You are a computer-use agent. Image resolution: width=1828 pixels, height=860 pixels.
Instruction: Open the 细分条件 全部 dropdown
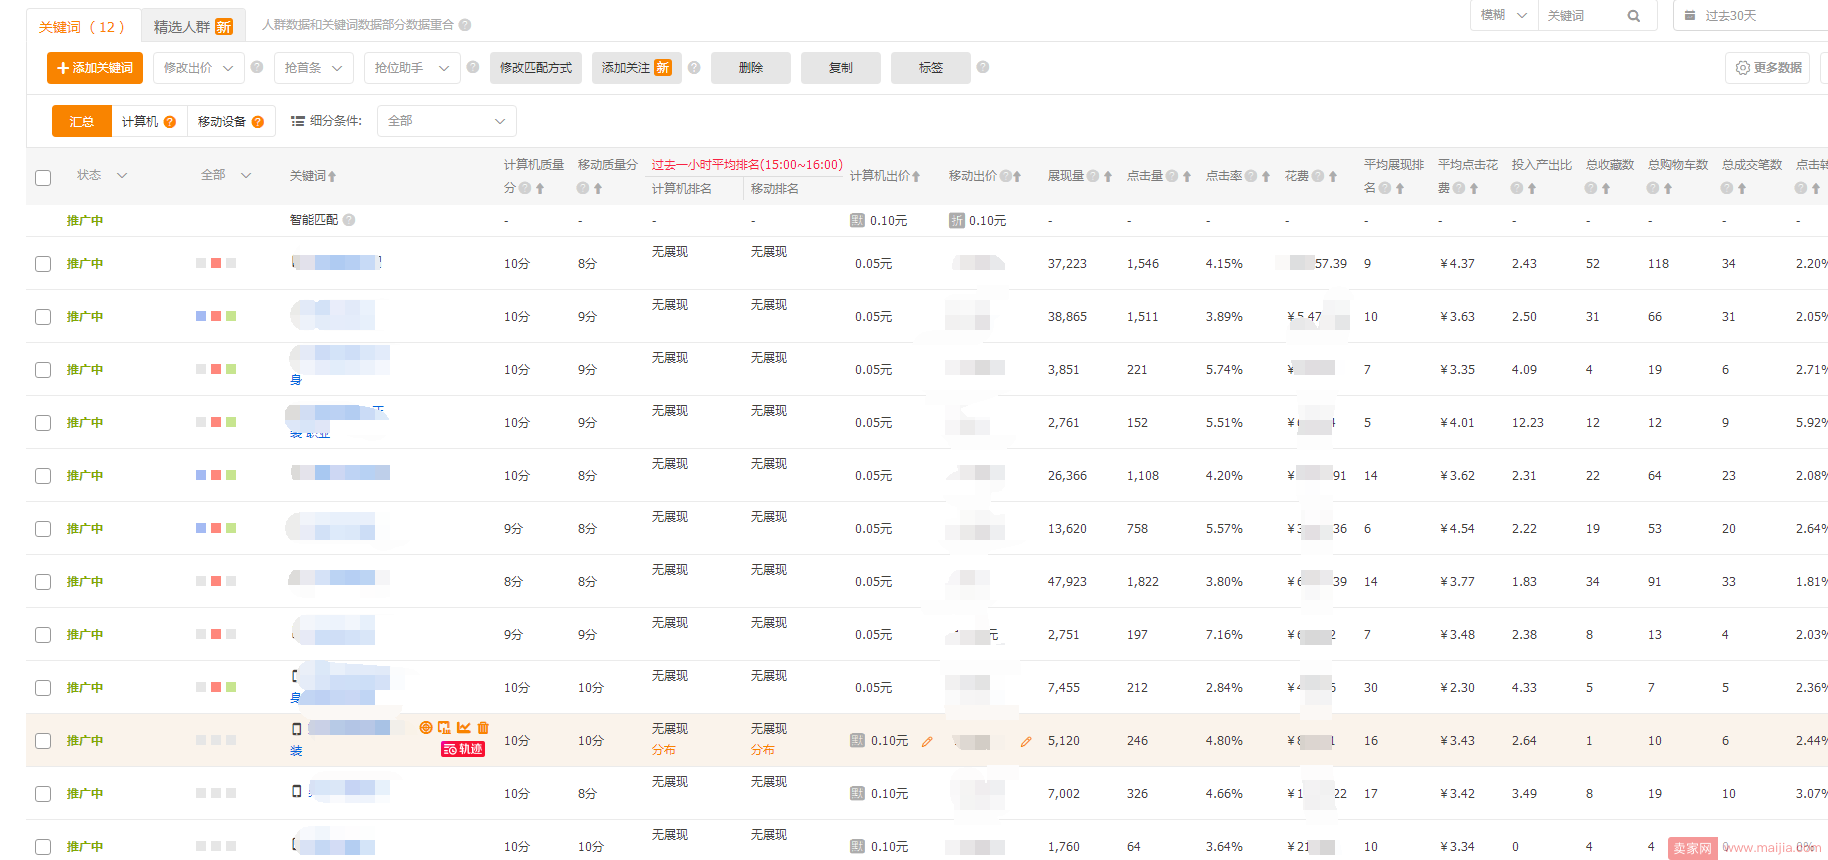pos(446,121)
